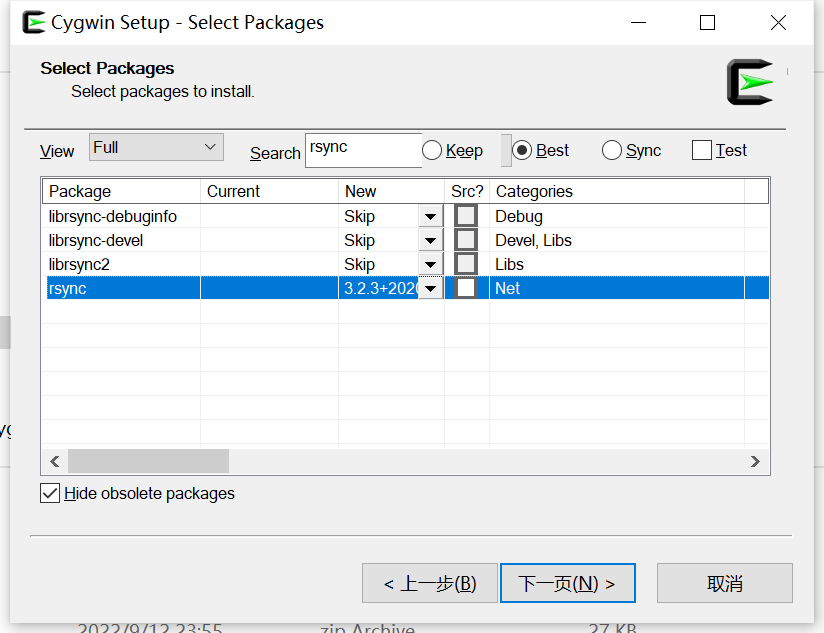Image resolution: width=824 pixels, height=633 pixels.
Task: Click the 3.2.3+202 version cell
Action: point(380,288)
